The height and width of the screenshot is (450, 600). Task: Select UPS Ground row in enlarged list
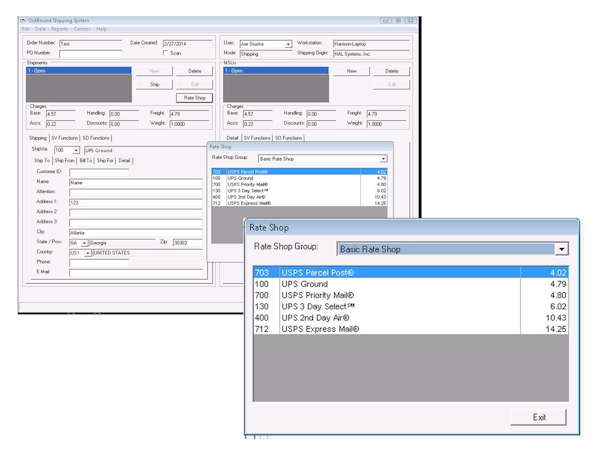pos(411,284)
